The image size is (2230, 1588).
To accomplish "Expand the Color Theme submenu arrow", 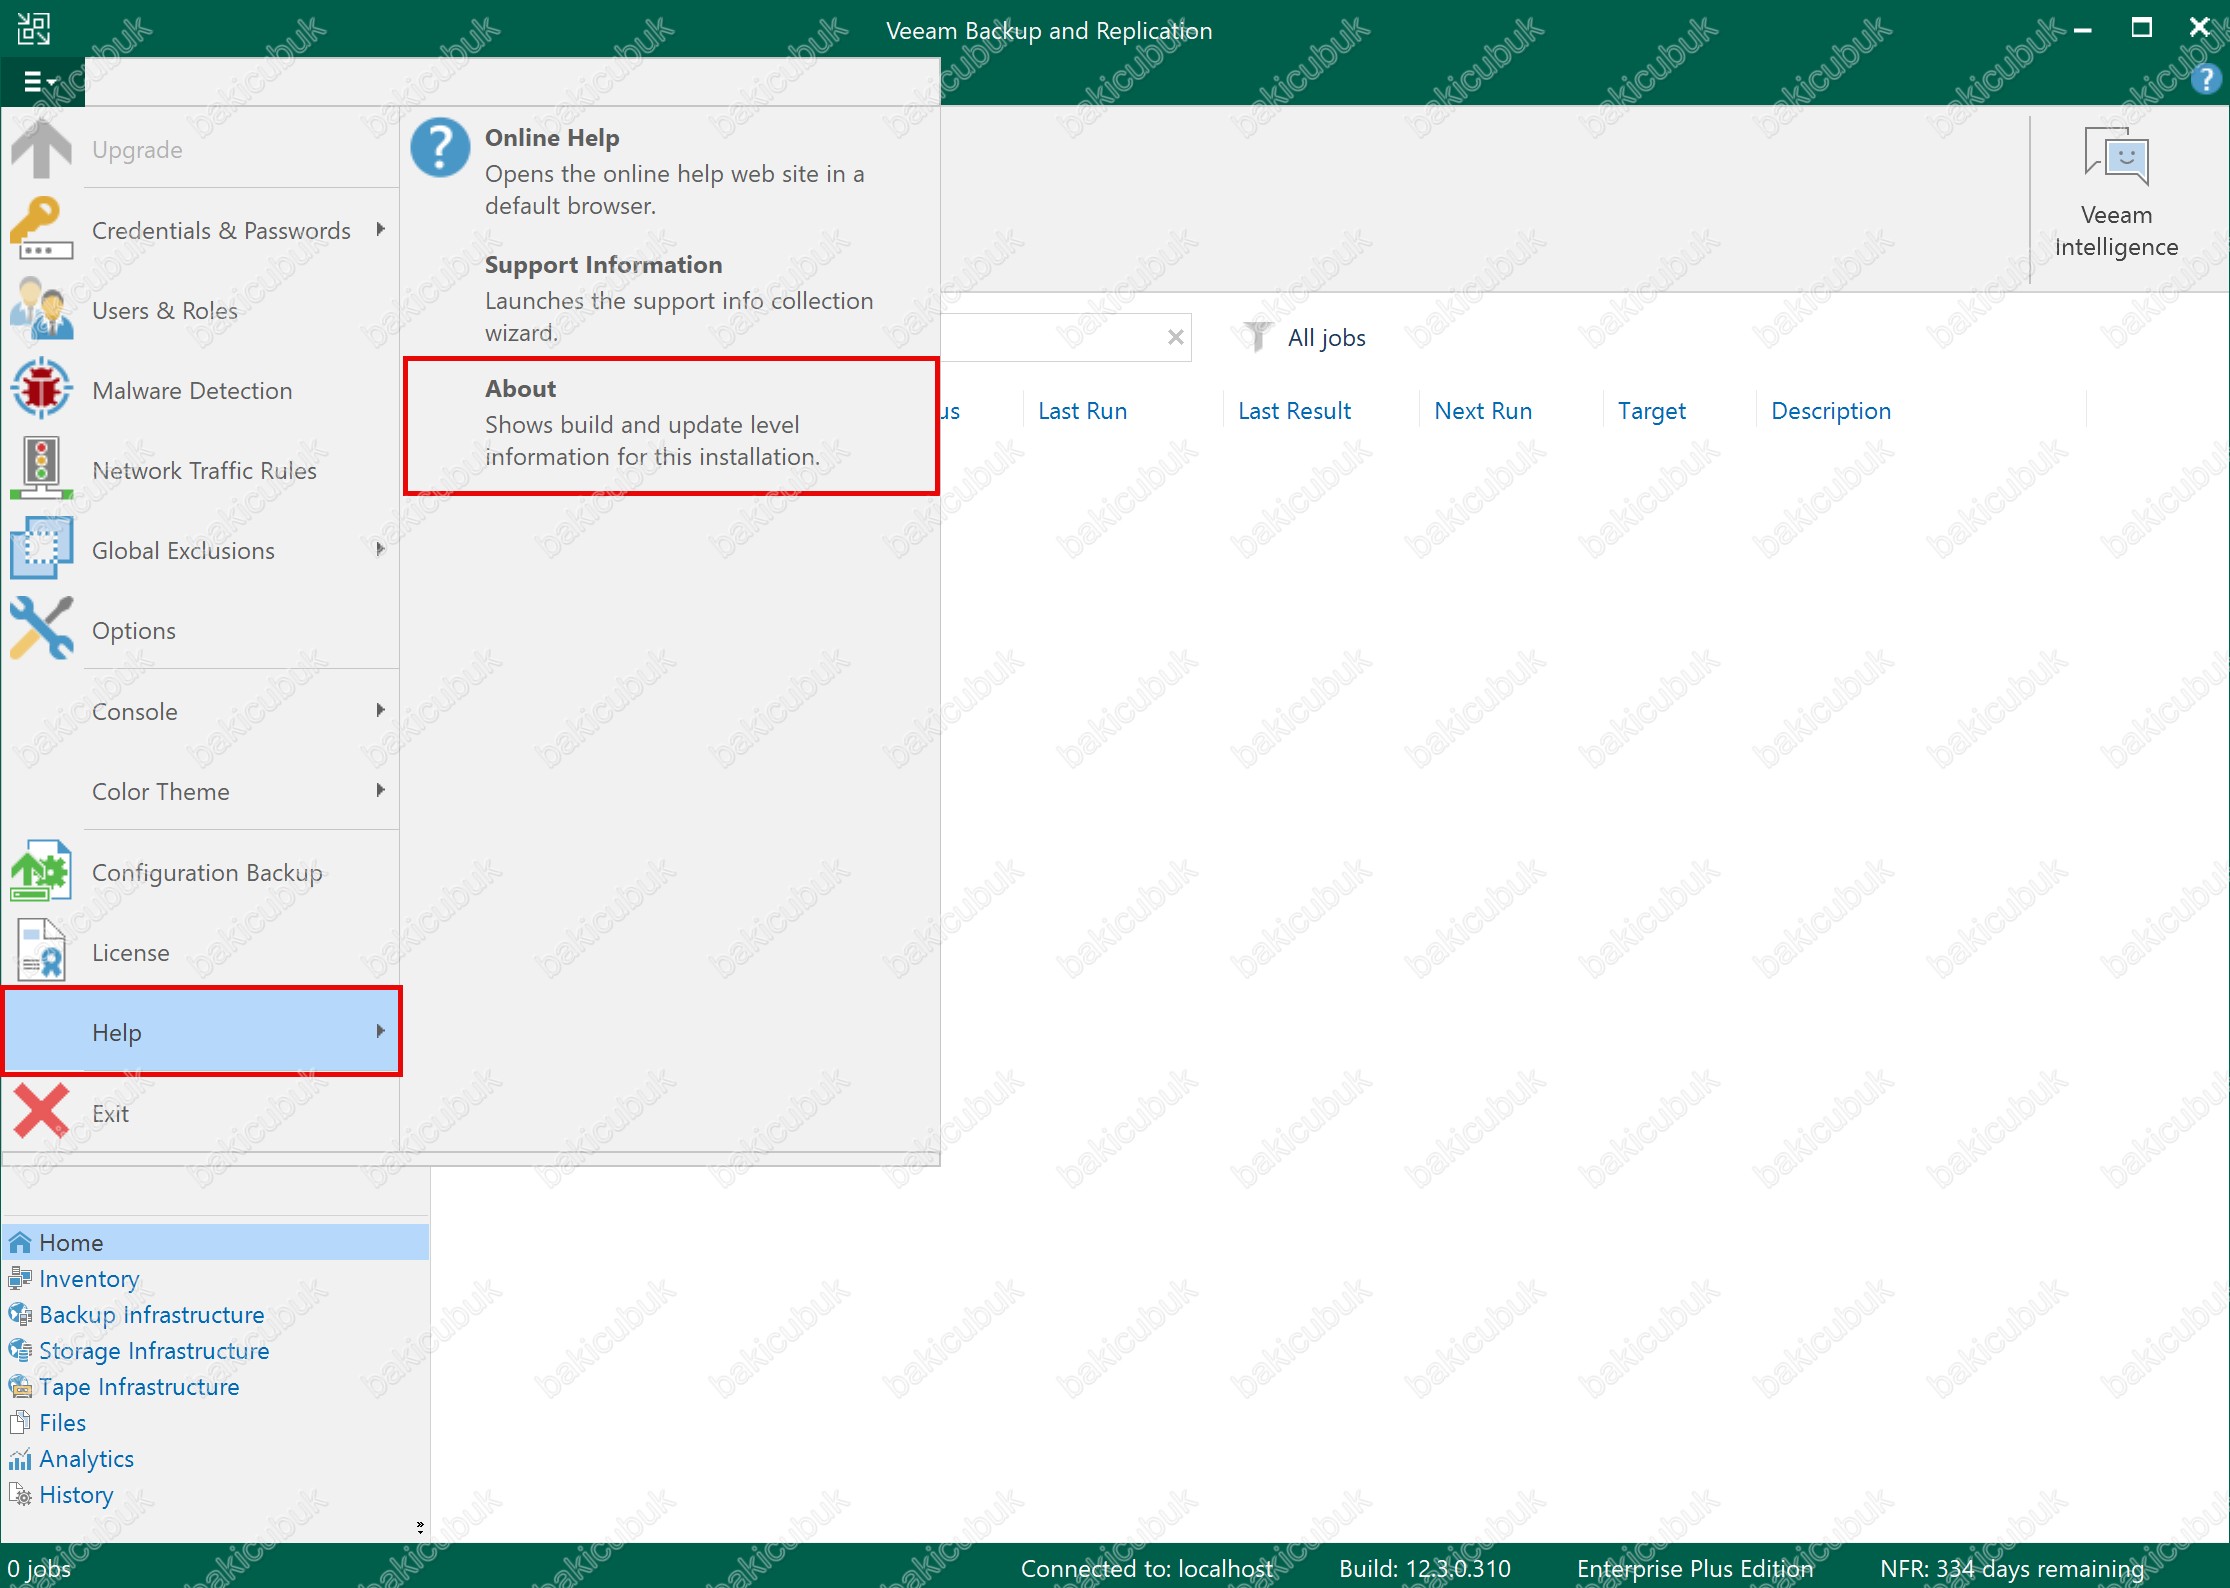I will click(380, 790).
